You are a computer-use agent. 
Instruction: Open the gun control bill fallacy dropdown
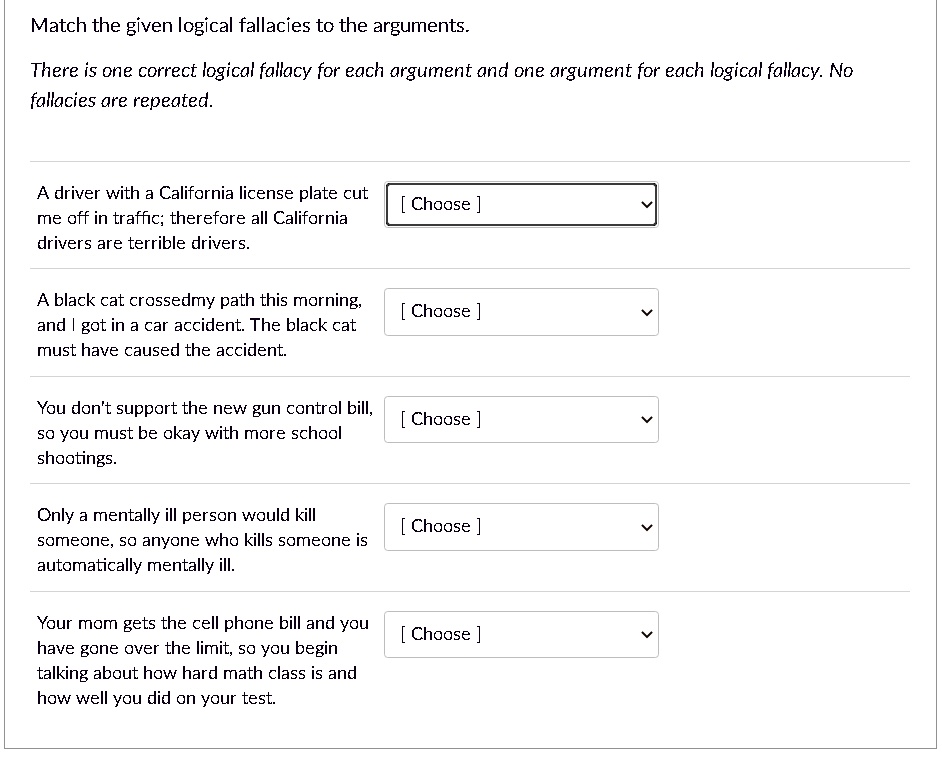point(520,419)
